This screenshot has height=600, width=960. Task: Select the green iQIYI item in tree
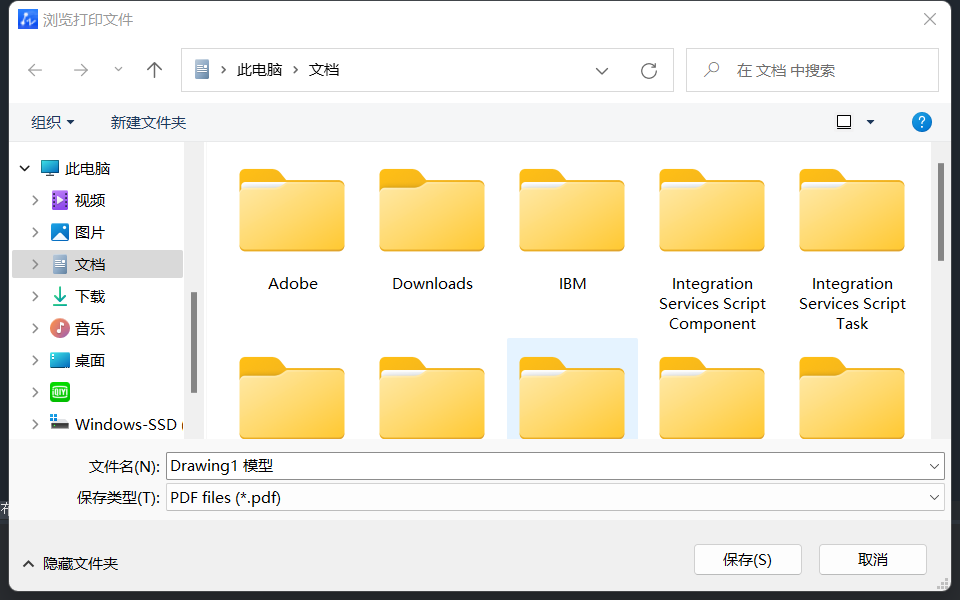60,392
